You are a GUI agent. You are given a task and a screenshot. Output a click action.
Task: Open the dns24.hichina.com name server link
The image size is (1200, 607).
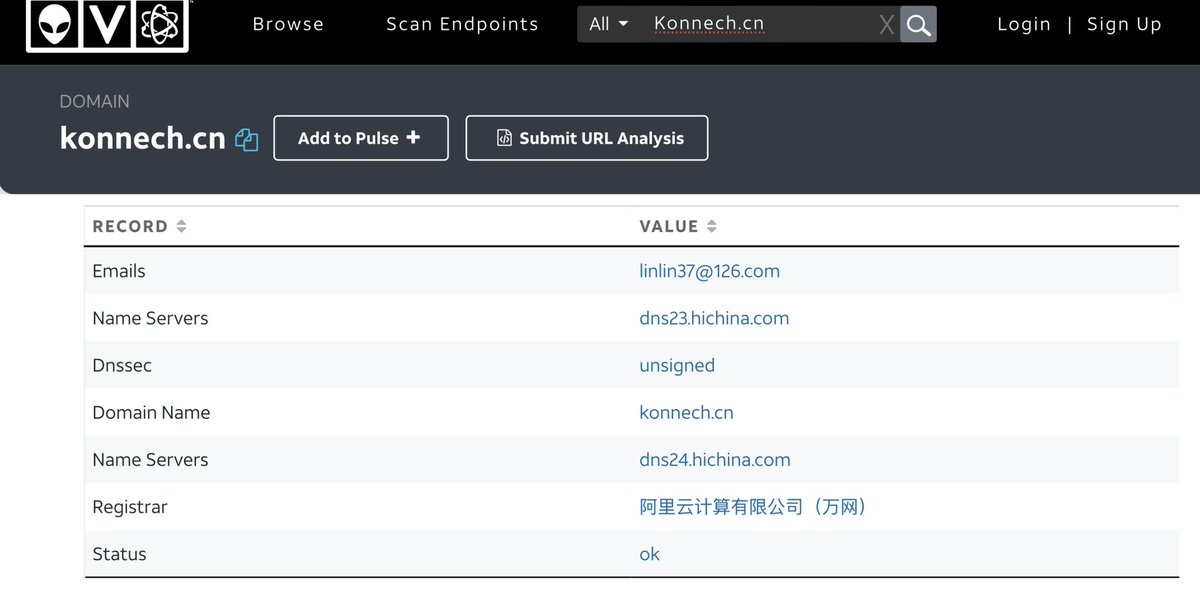coord(714,460)
